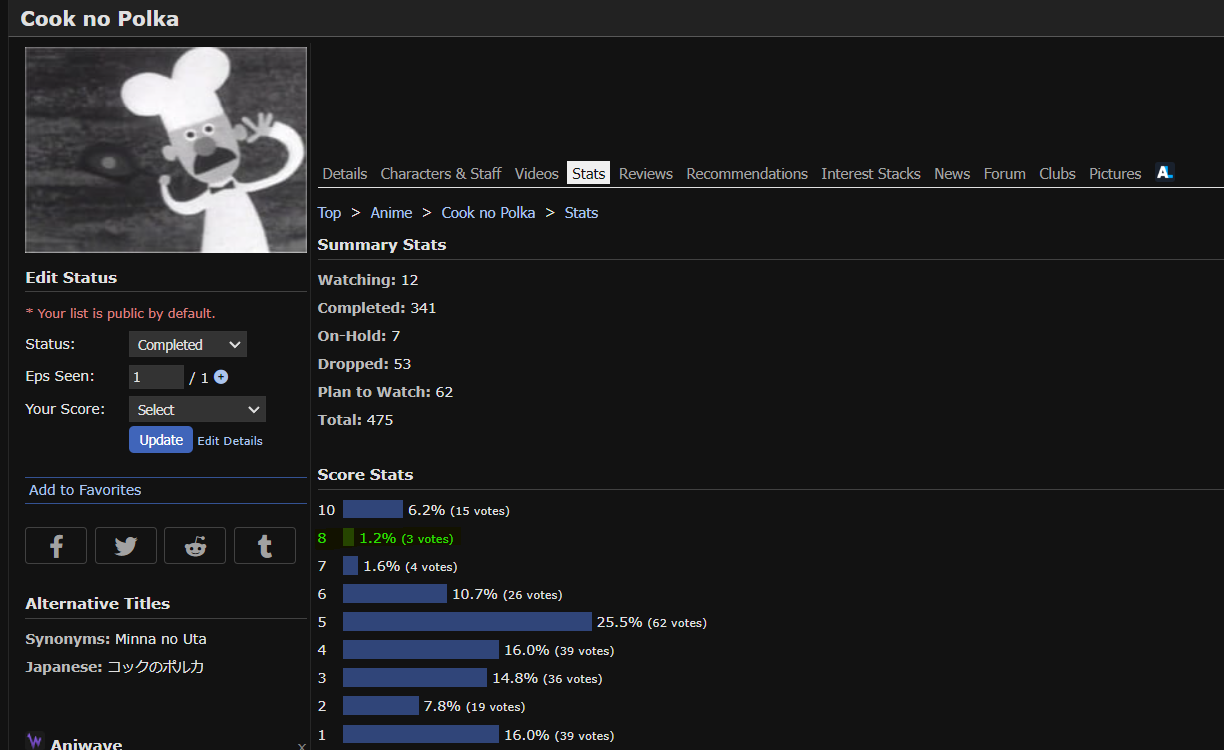The image size is (1224, 750).
Task: Share on Twitter icon button
Action: (x=126, y=546)
